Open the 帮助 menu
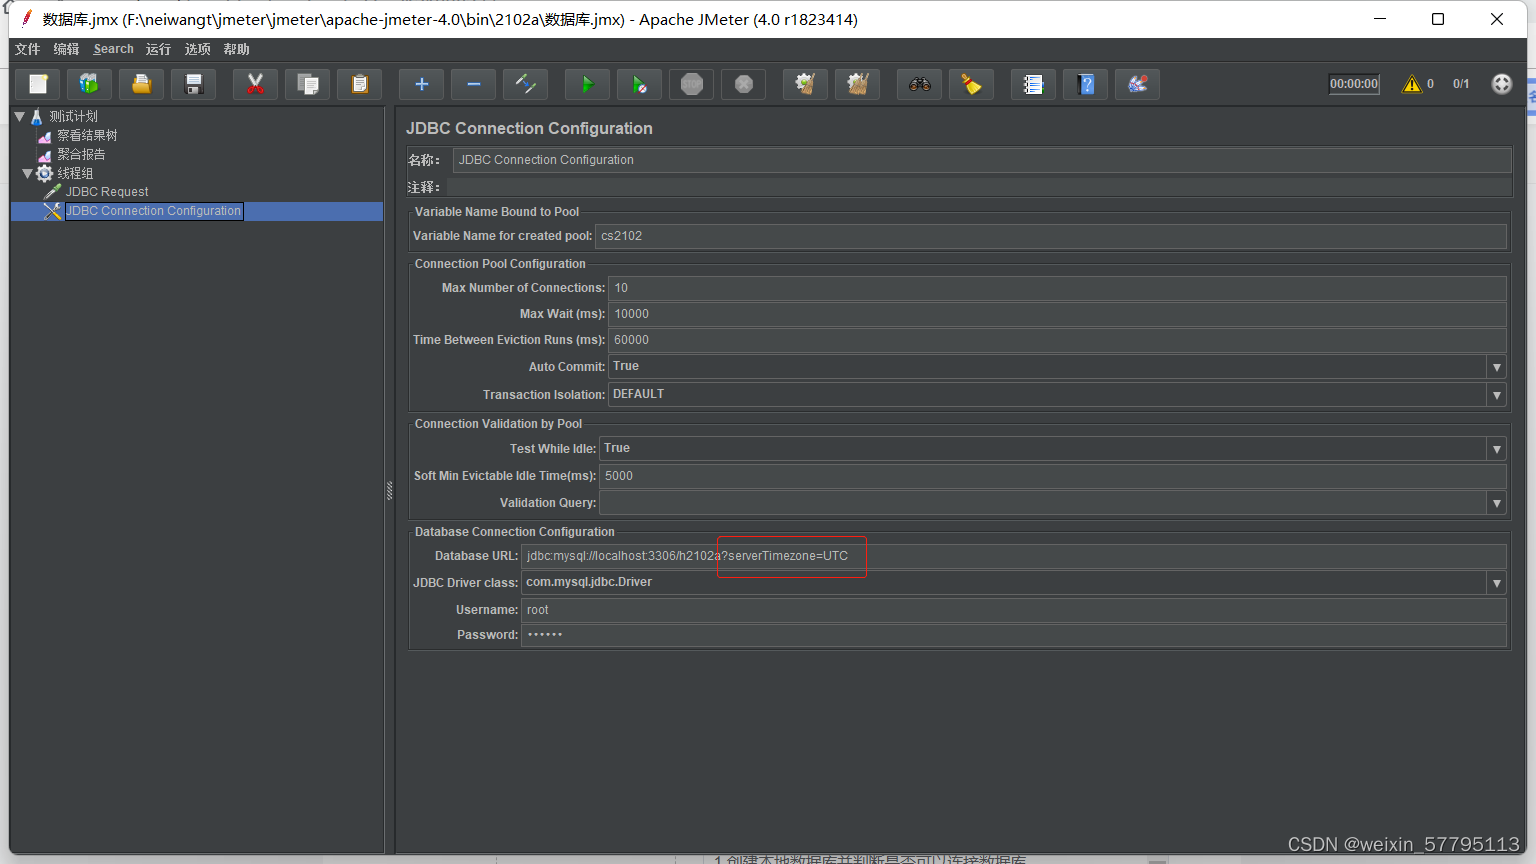 [237, 49]
